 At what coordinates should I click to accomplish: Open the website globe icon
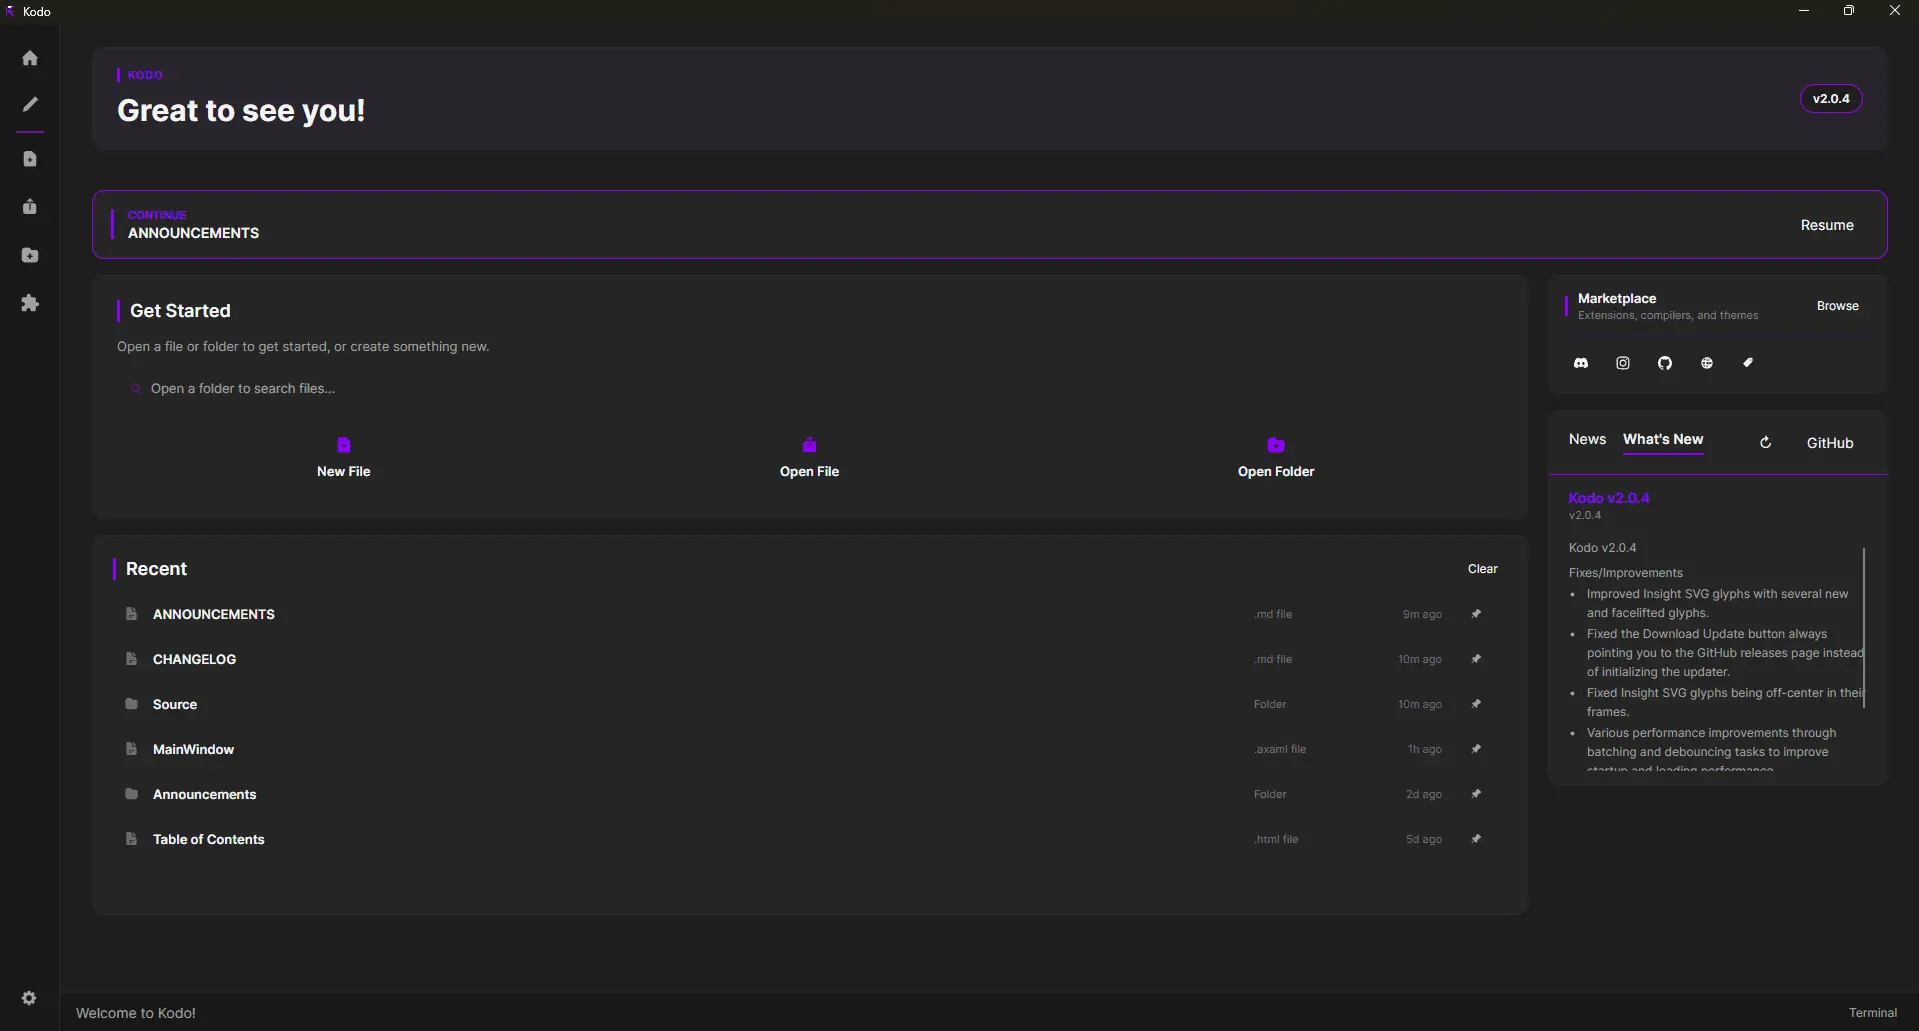click(1707, 363)
